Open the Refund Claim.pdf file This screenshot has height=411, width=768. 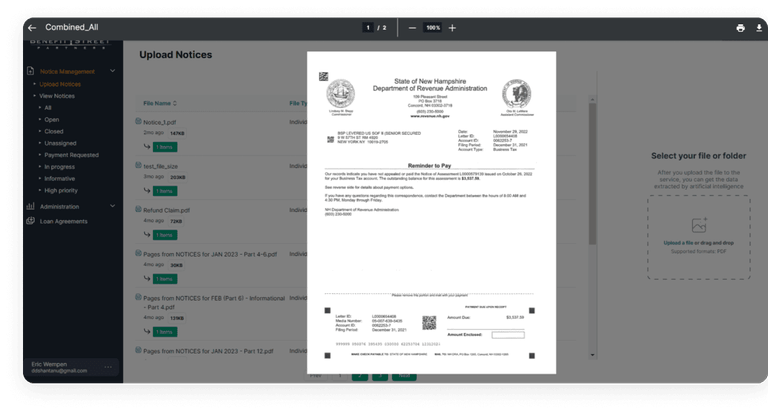(x=167, y=211)
